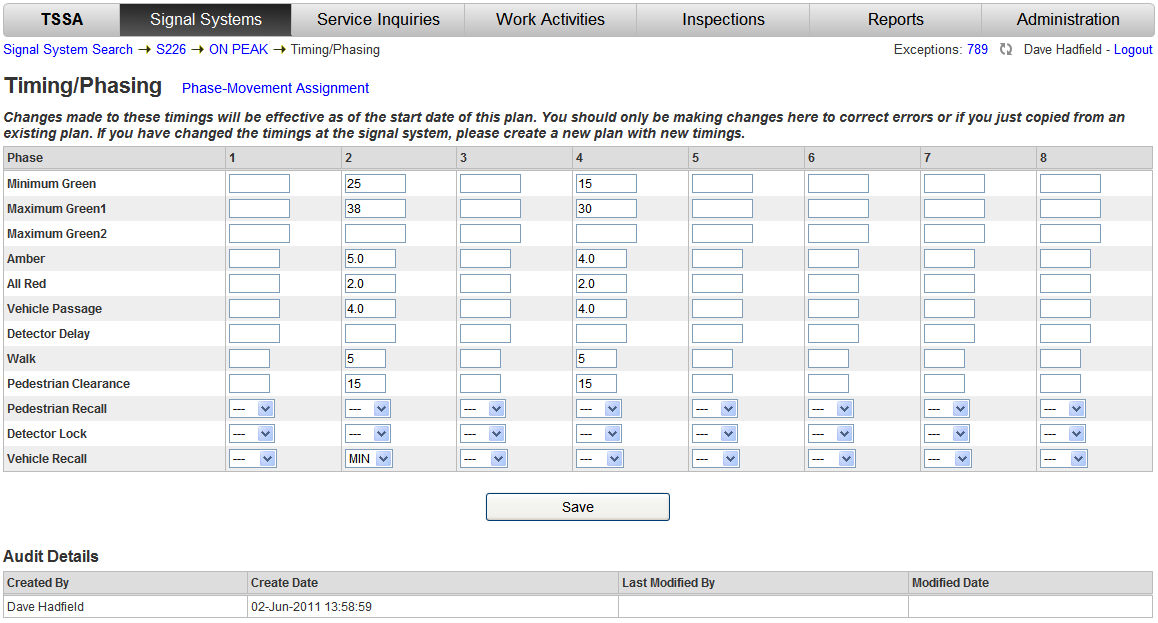Open the Phase-Movement Assignment link
This screenshot has height=623, width=1158.
[275, 88]
